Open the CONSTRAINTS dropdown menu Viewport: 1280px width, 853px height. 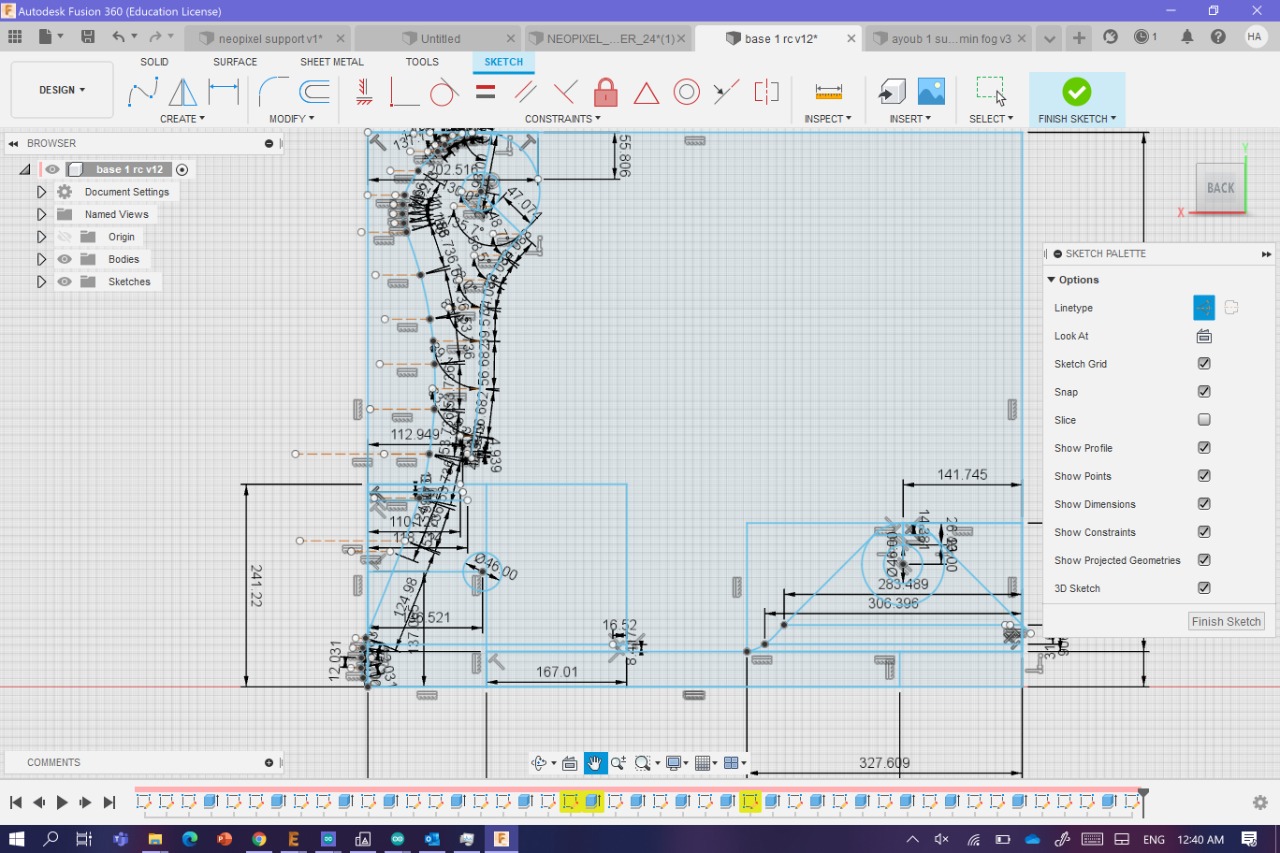pos(562,119)
